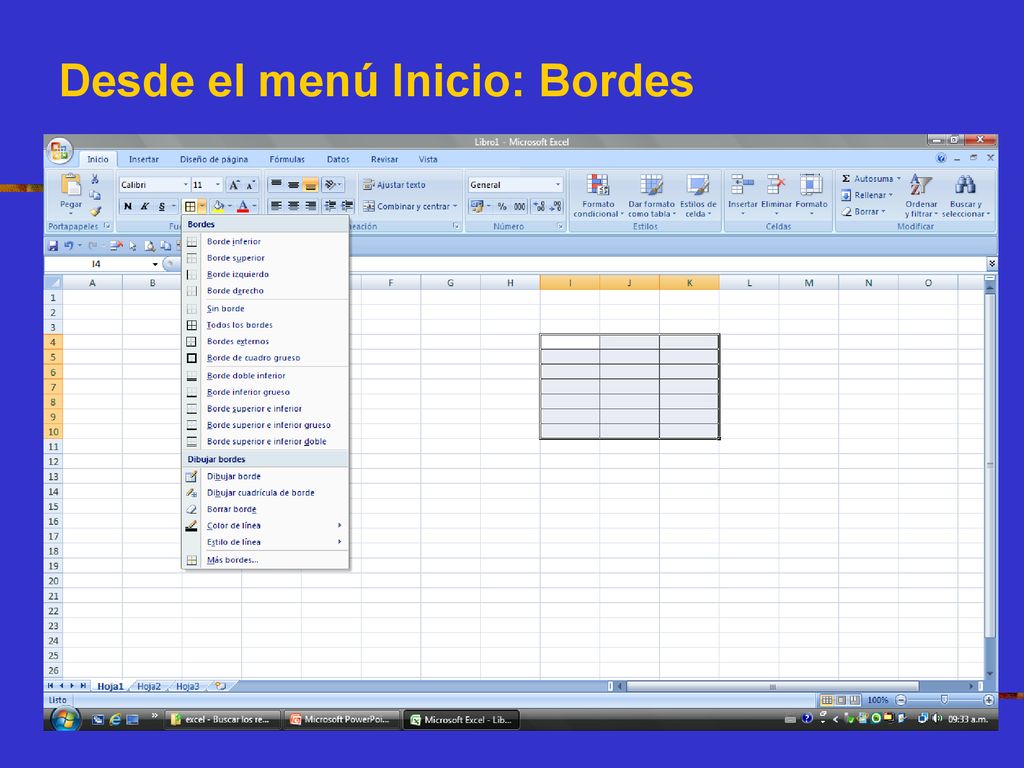The width and height of the screenshot is (1024, 768).
Task: Open the General number format dropdown
Action: tap(558, 185)
